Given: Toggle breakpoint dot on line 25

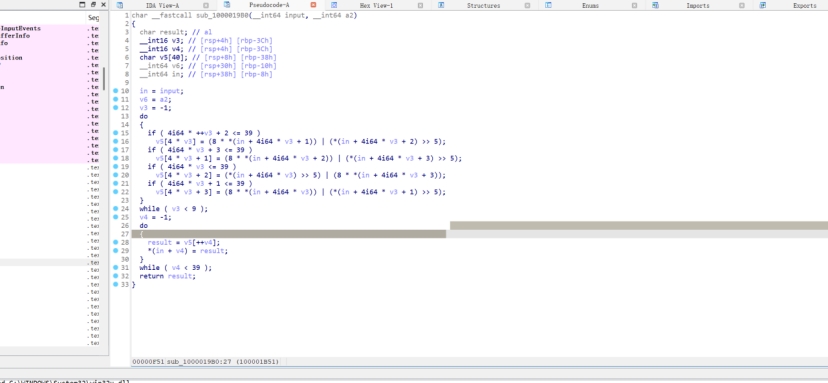Looking at the screenshot, I should pos(116,217).
